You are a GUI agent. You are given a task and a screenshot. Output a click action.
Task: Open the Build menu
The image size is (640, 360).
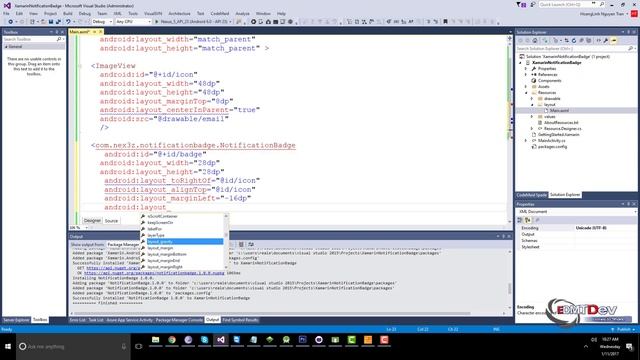(x=68, y=13)
